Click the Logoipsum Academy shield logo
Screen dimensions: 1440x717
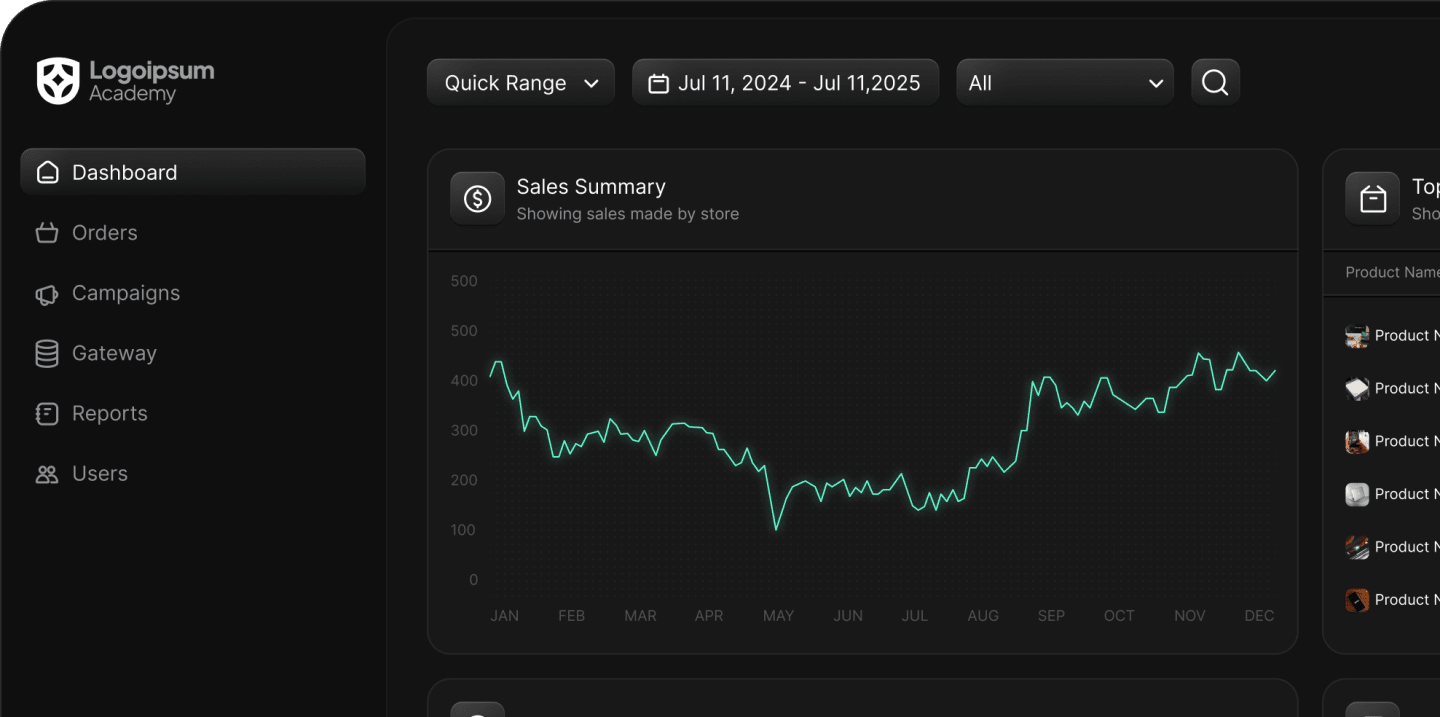pyautogui.click(x=58, y=80)
